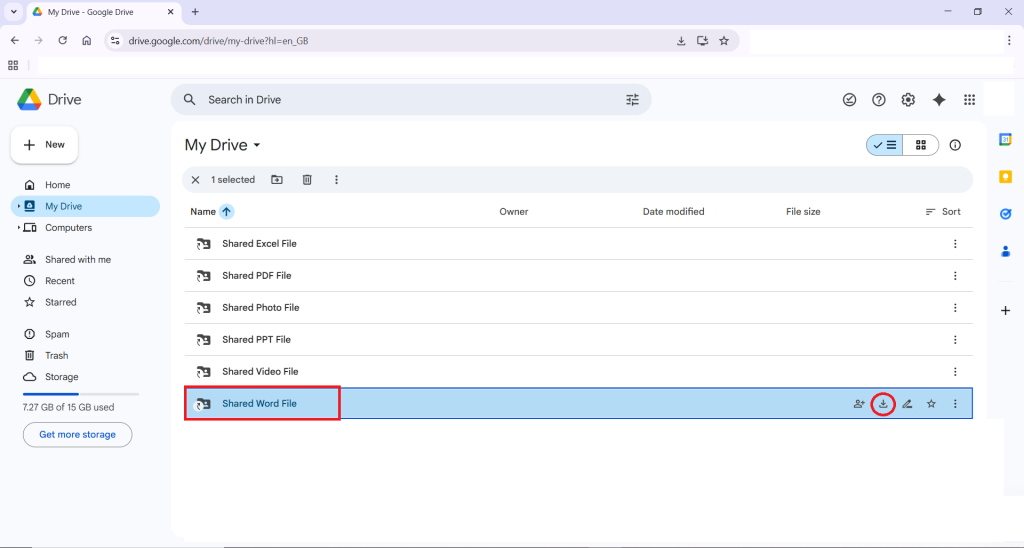1024x548 pixels.
Task: Click the move to folder icon
Action: (x=277, y=180)
